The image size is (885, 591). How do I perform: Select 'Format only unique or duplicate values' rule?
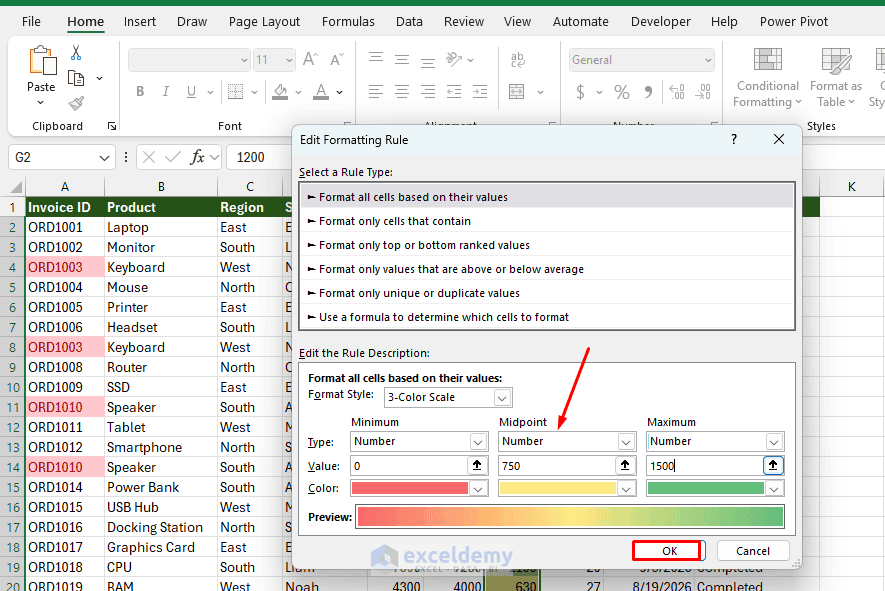coord(547,293)
